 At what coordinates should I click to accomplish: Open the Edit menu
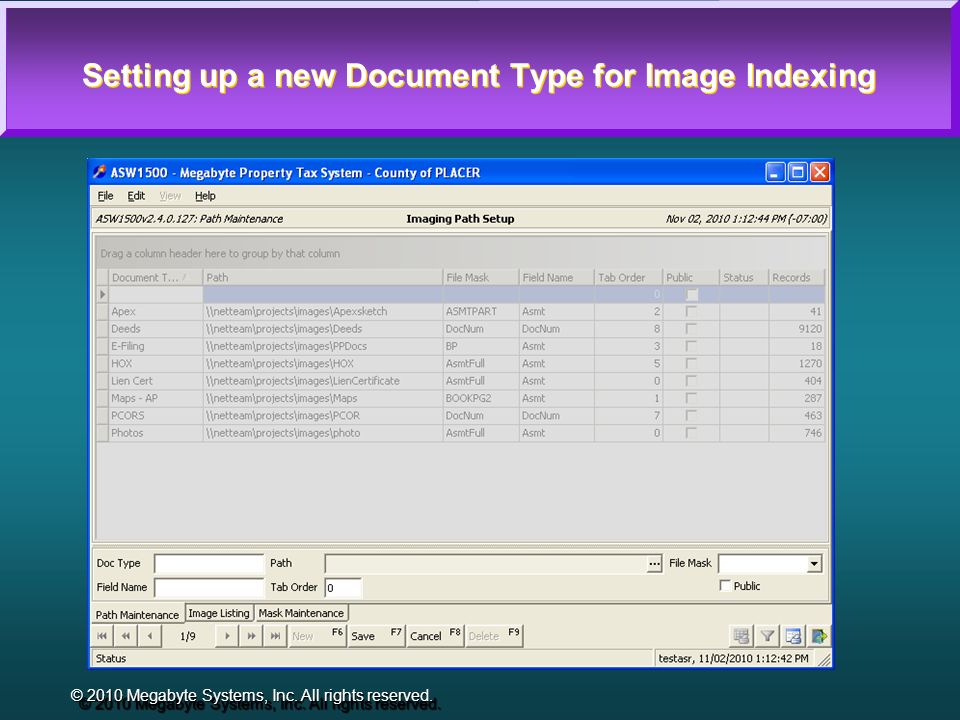136,196
